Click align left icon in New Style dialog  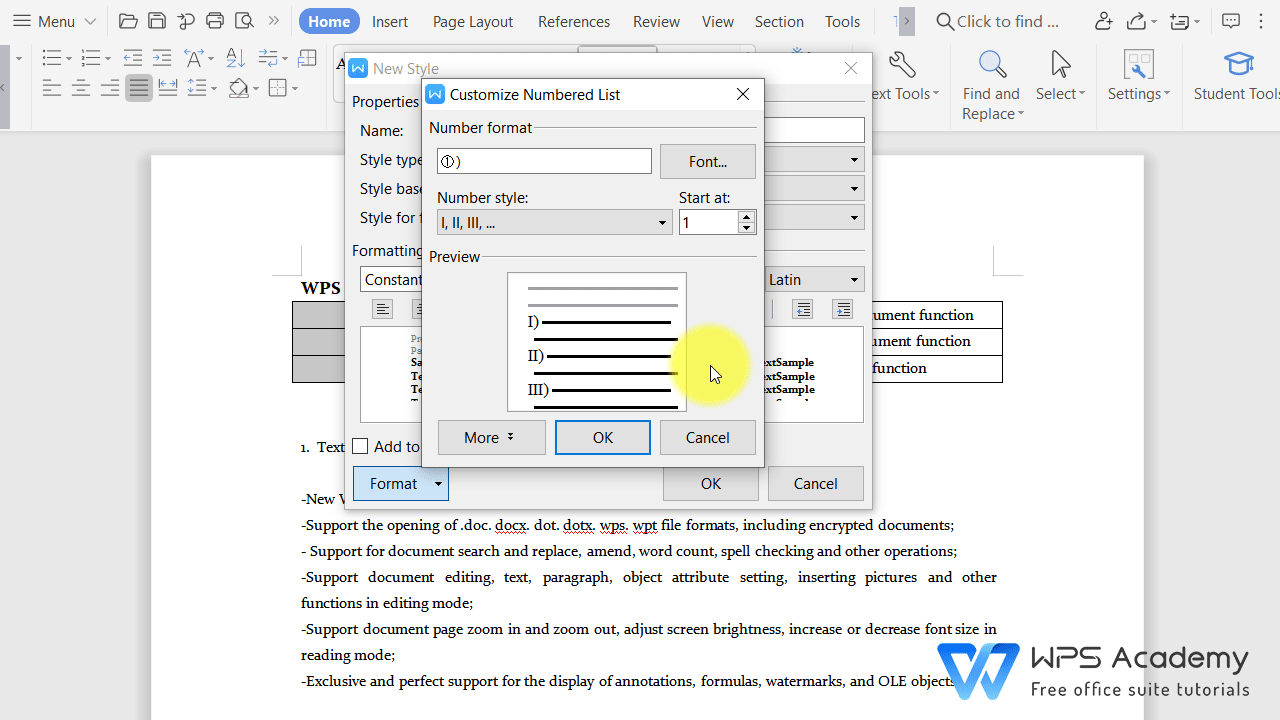(383, 310)
